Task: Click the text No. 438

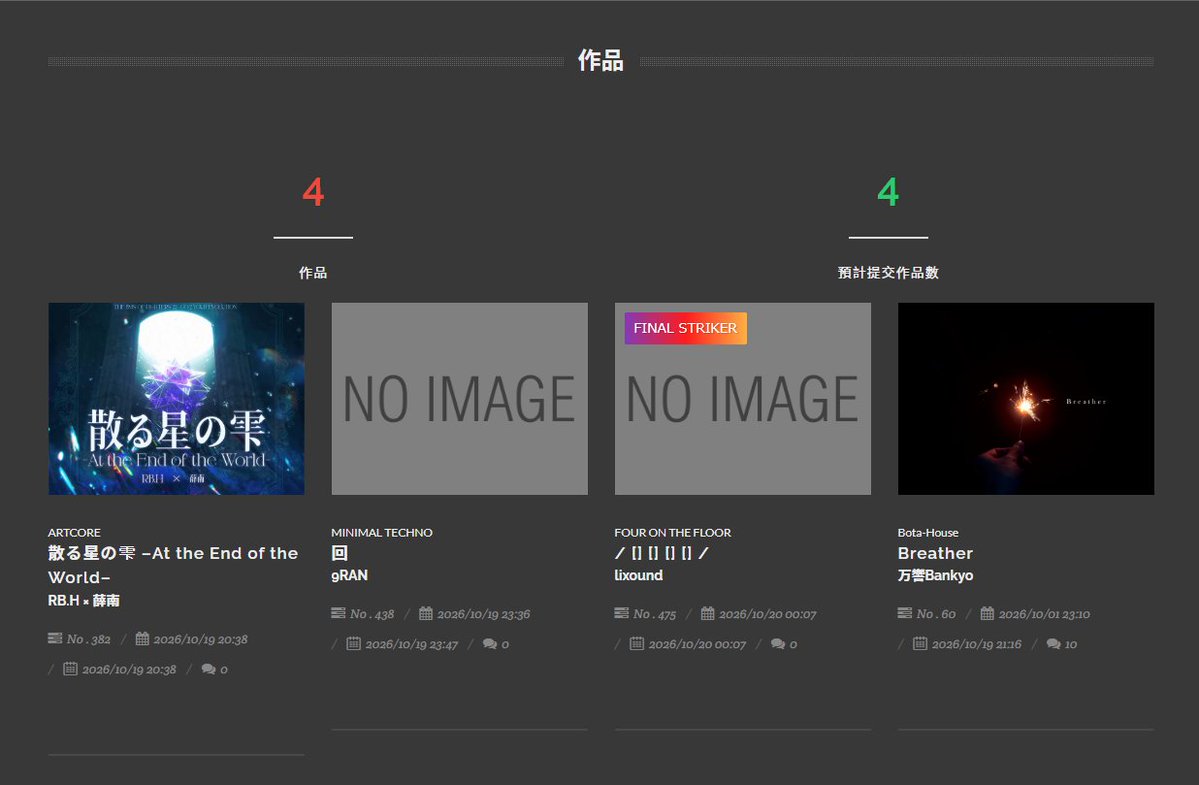Action: [x=372, y=614]
